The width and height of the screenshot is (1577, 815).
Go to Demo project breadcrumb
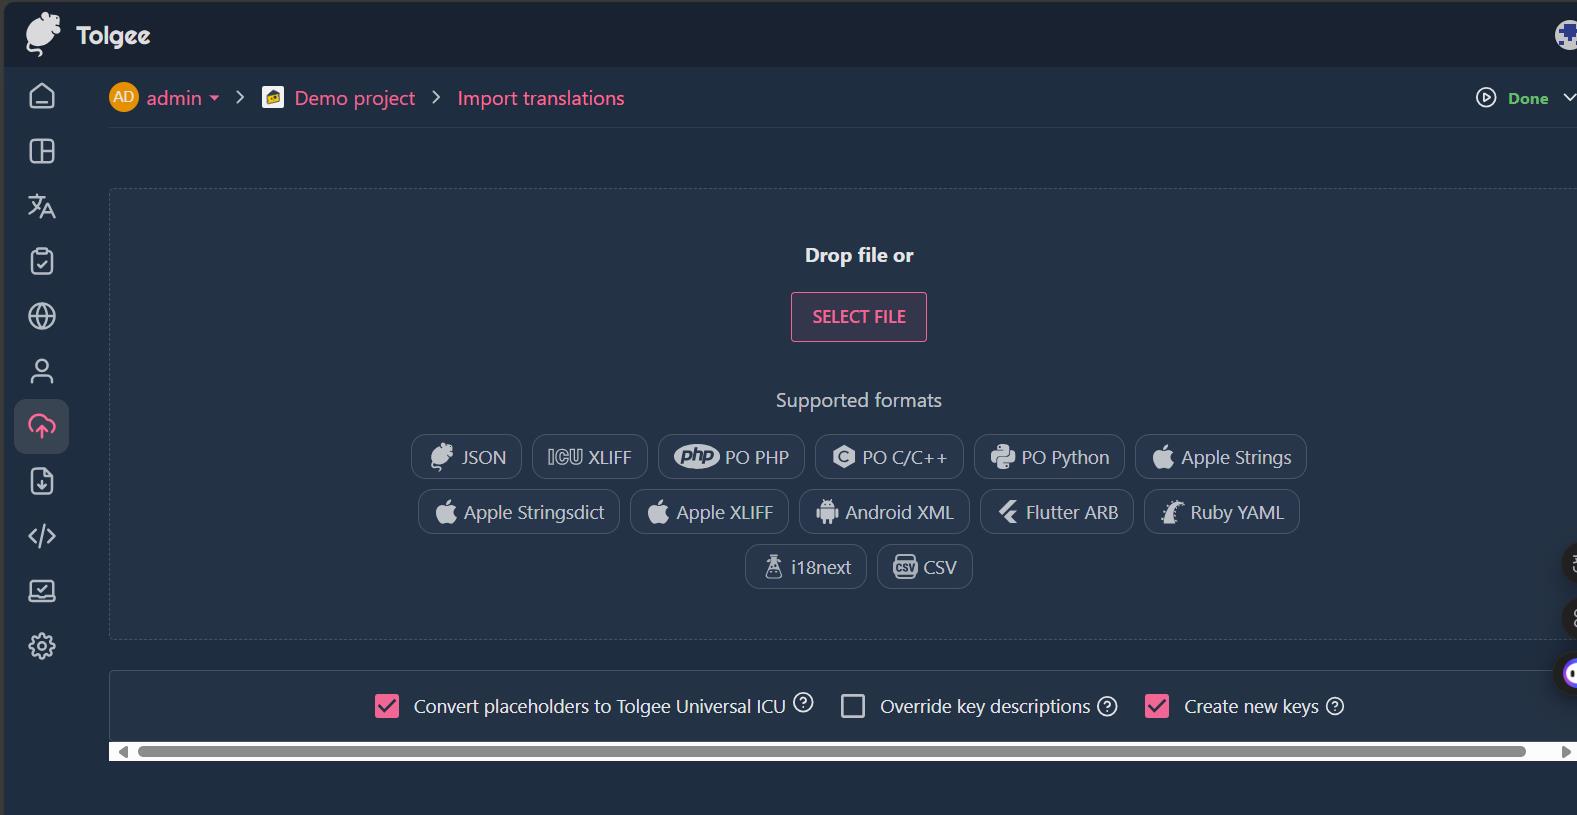pyautogui.click(x=354, y=98)
